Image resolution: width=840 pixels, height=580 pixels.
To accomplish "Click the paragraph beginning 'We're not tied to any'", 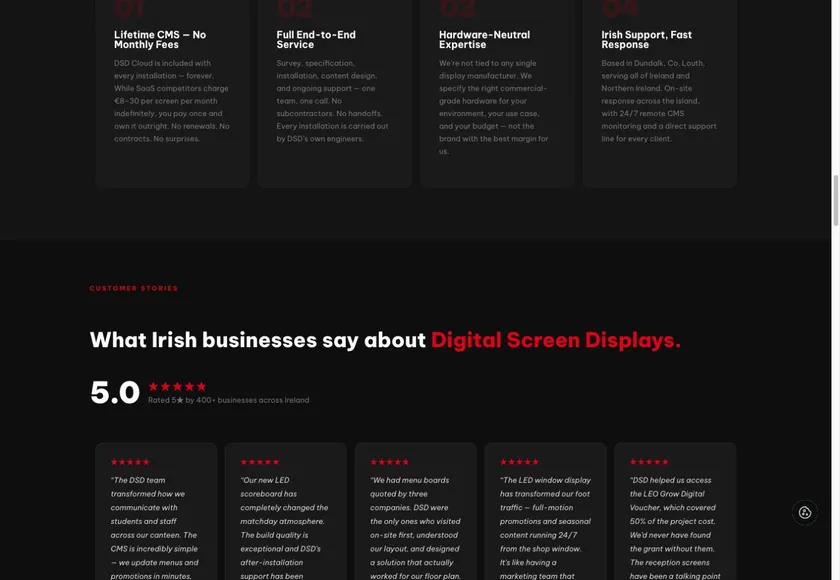I will [493, 107].
